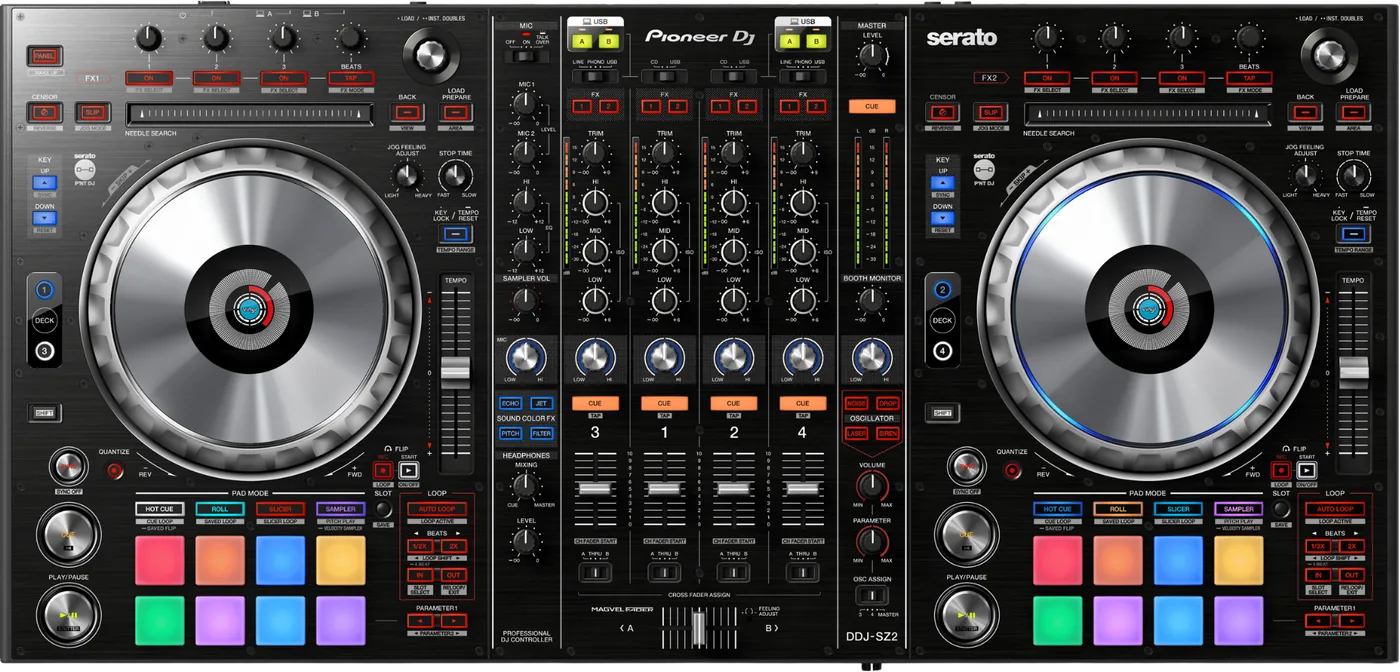The width and height of the screenshot is (1400, 672).
Task: Raise key with right deck KEY UP
Action: 943,183
